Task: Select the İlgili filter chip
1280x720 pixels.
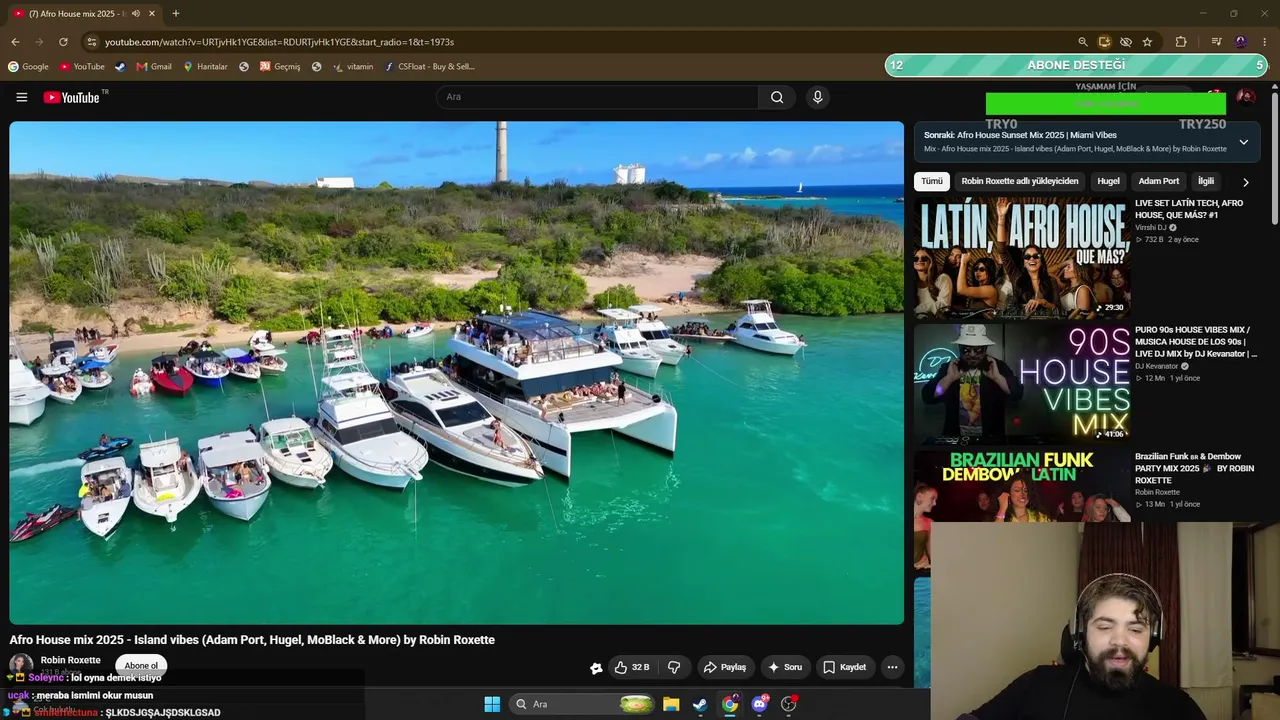Action: [x=1206, y=181]
